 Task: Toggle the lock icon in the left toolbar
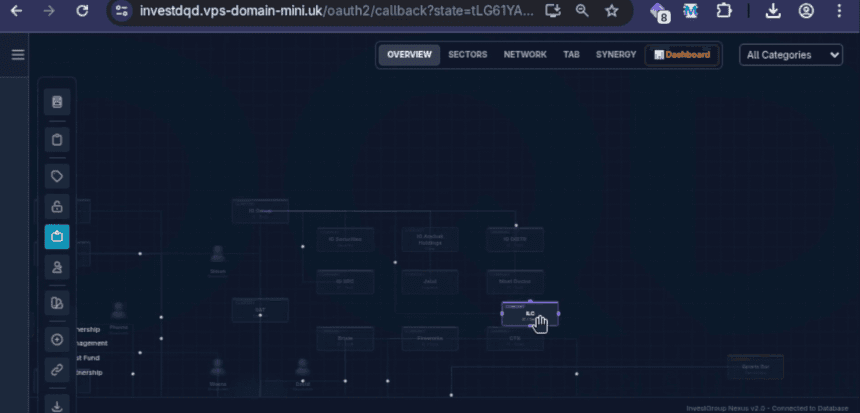click(x=57, y=207)
